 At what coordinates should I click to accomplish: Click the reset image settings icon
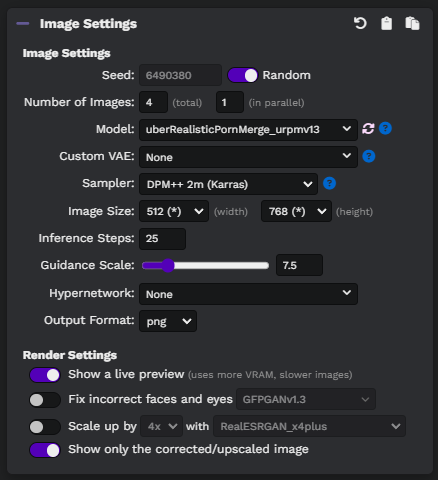pyautogui.click(x=360, y=23)
